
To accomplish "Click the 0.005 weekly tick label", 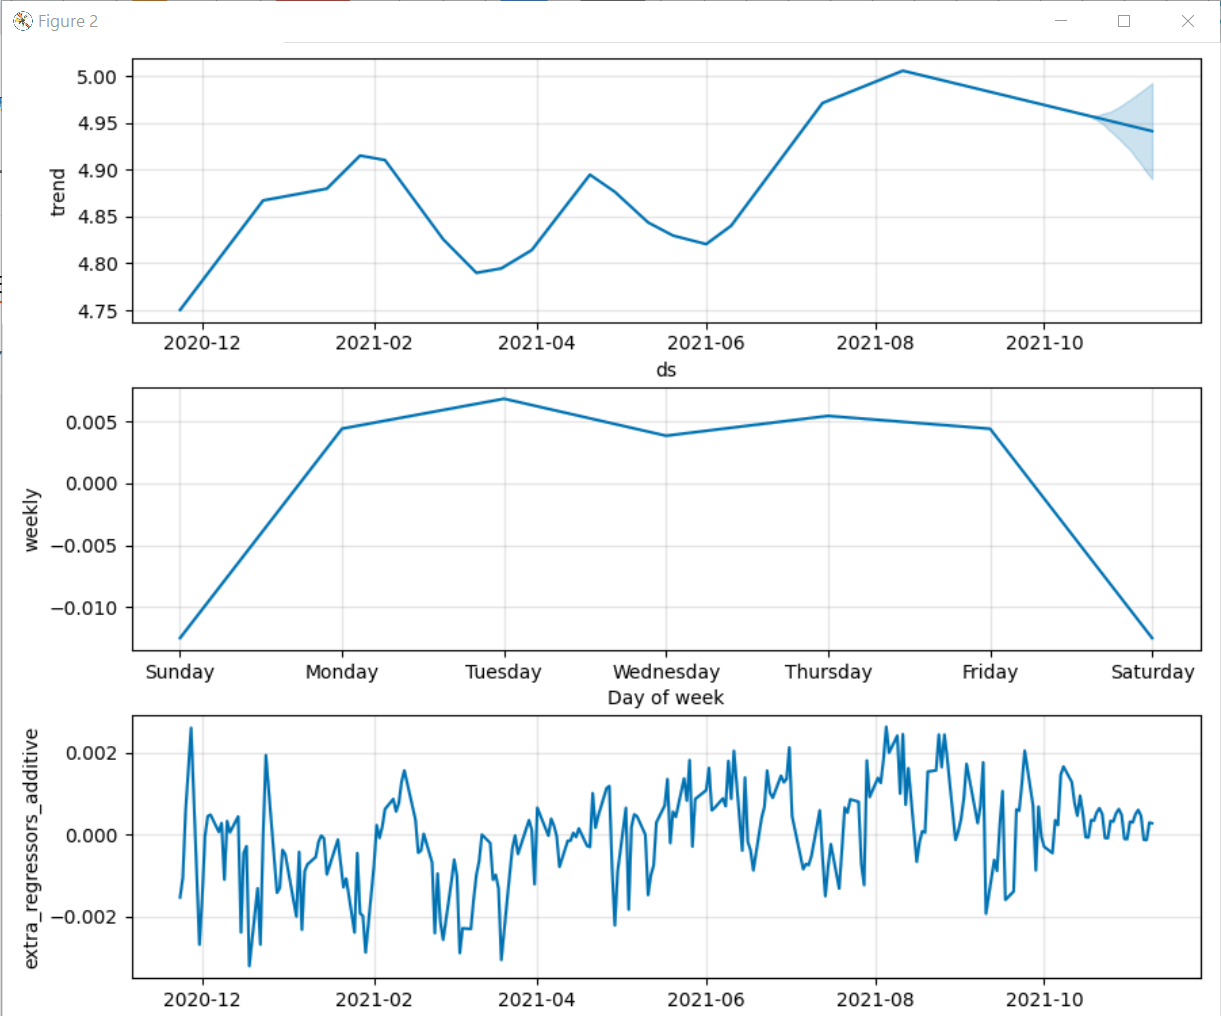I will pos(92,422).
